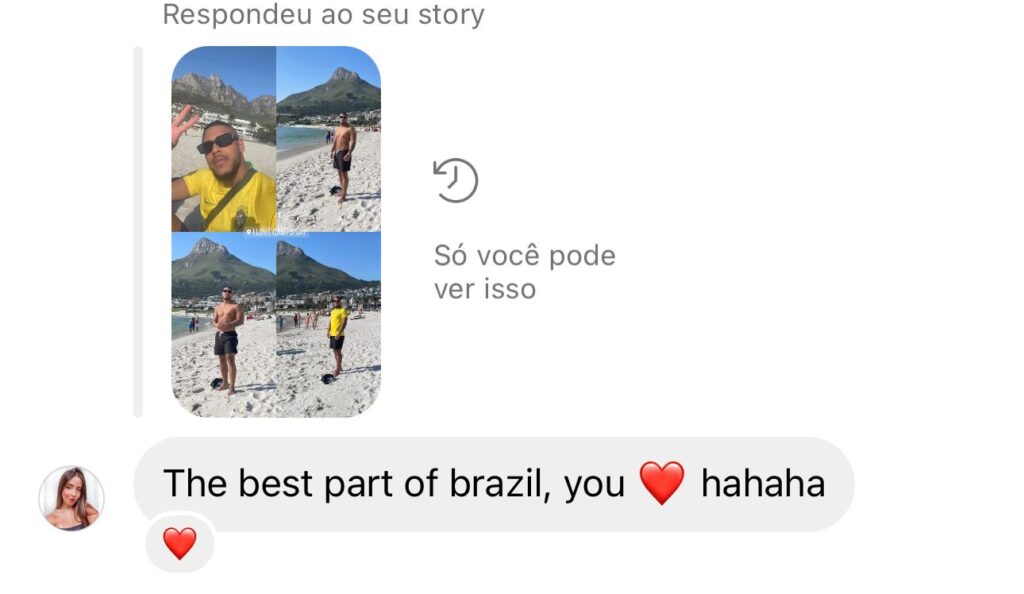The width and height of the screenshot is (1024, 594).
Task: Open the replied story collage thumbnail
Action: 276,232
